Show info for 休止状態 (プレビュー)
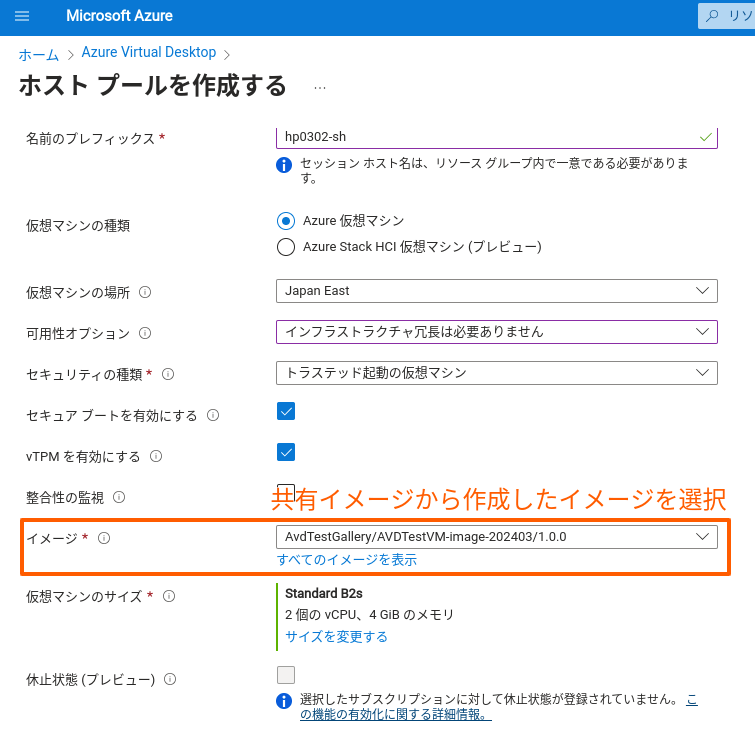 coord(170,679)
